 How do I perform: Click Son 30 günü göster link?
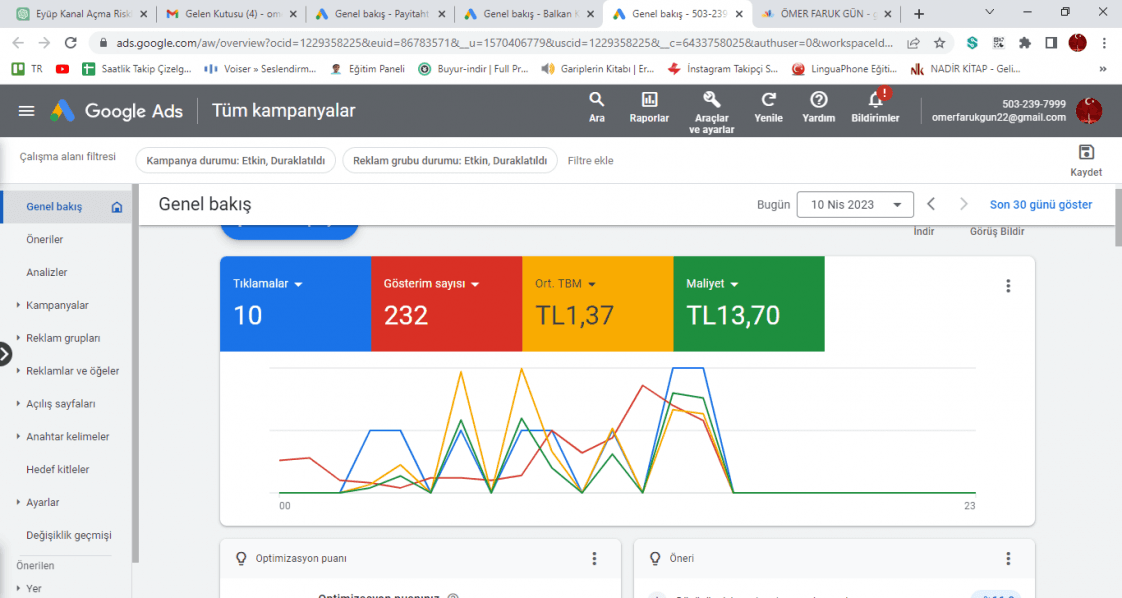(1041, 205)
